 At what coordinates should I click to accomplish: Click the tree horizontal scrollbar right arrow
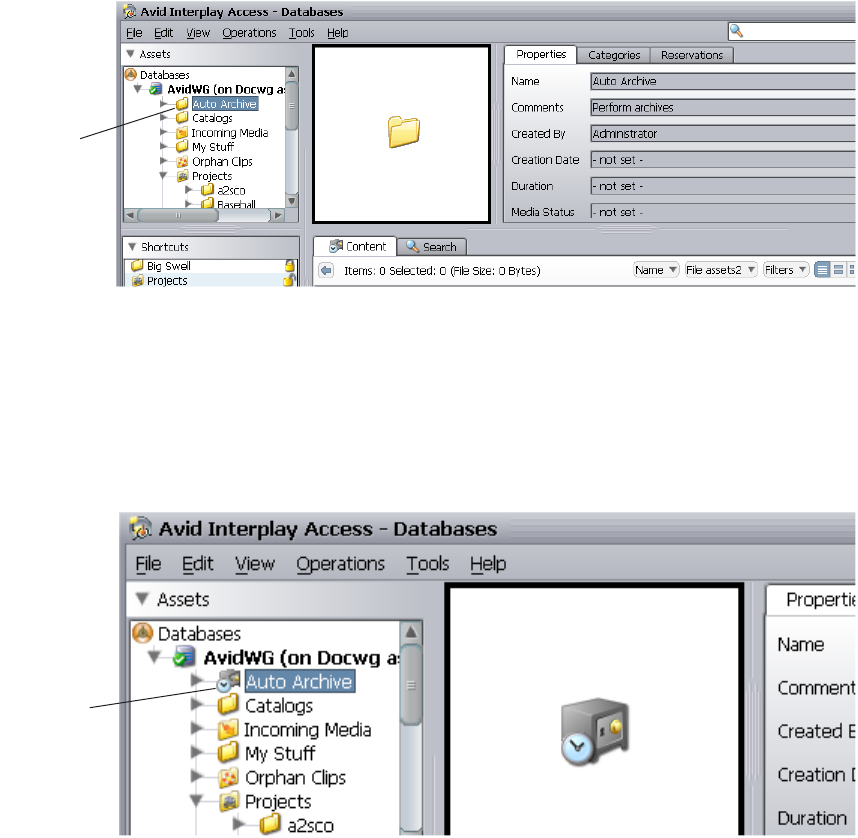[x=279, y=215]
